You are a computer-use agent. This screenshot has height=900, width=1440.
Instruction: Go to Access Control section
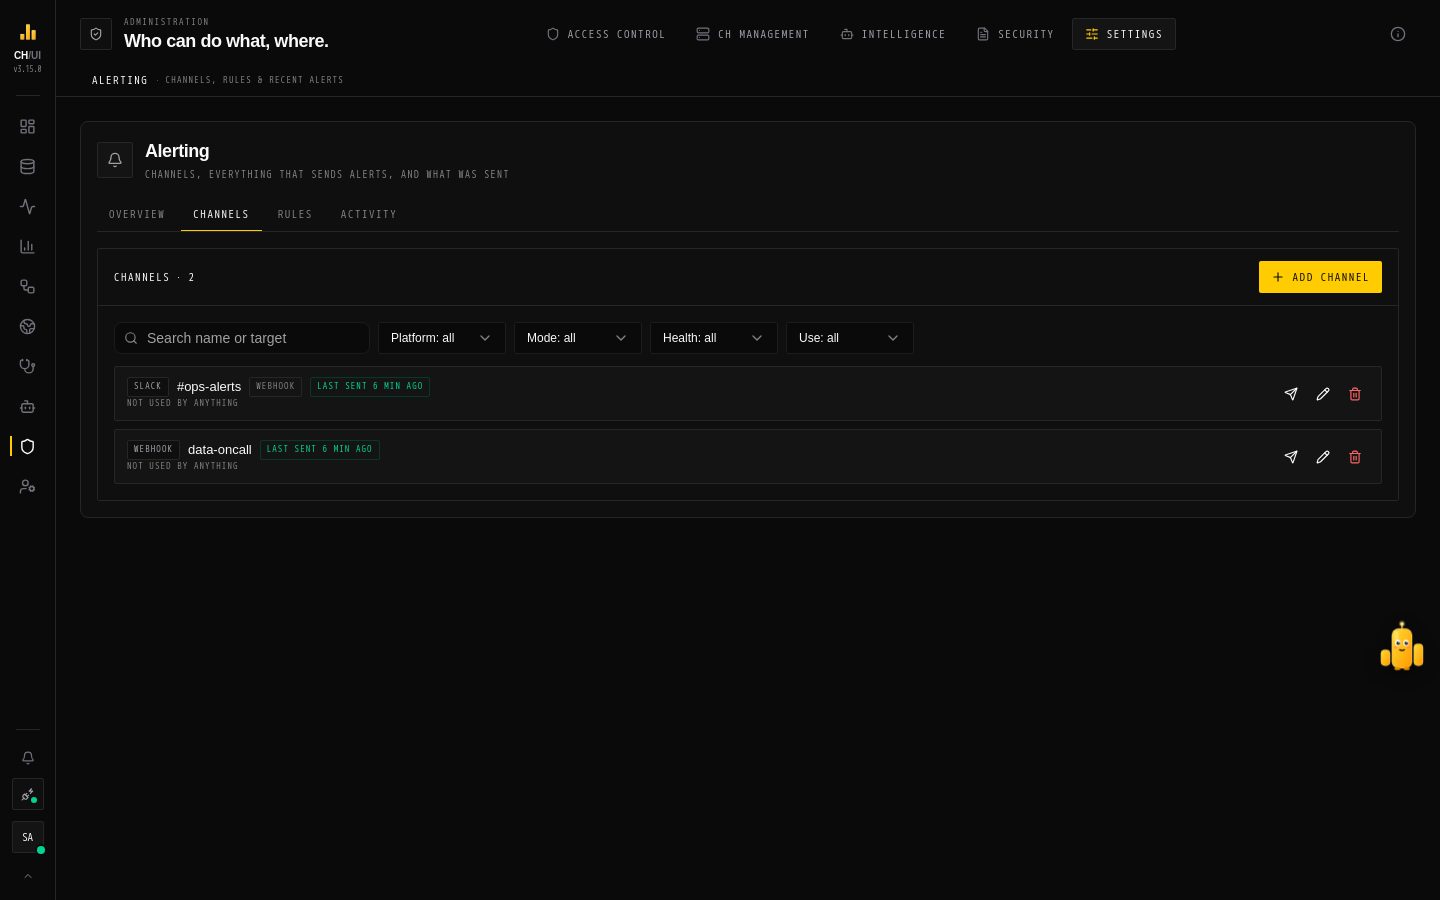coord(606,34)
